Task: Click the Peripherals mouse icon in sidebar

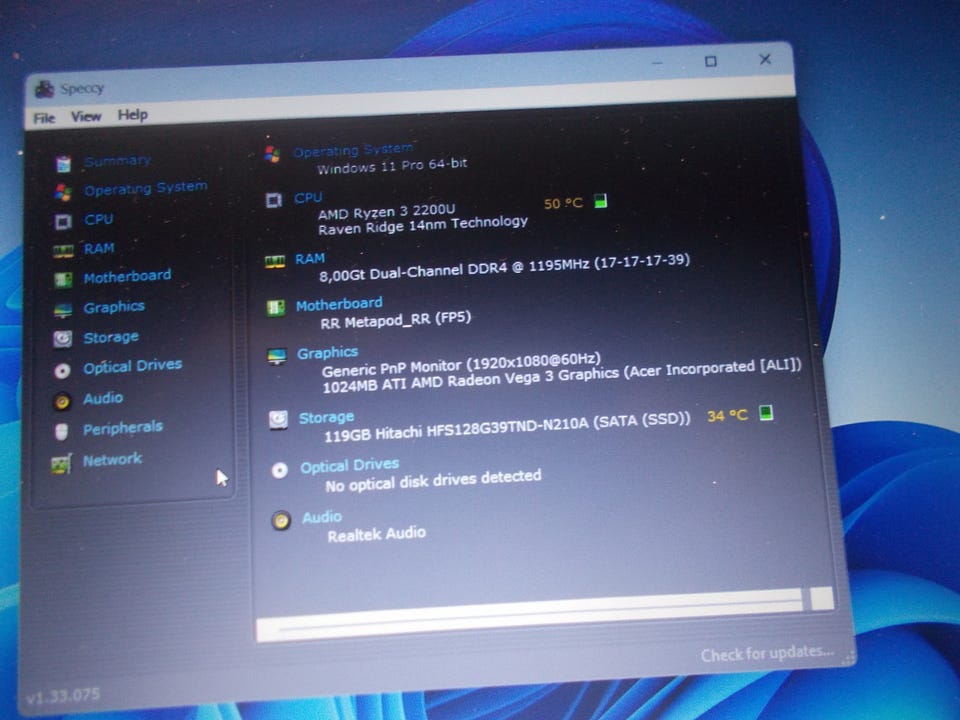Action: pos(61,432)
